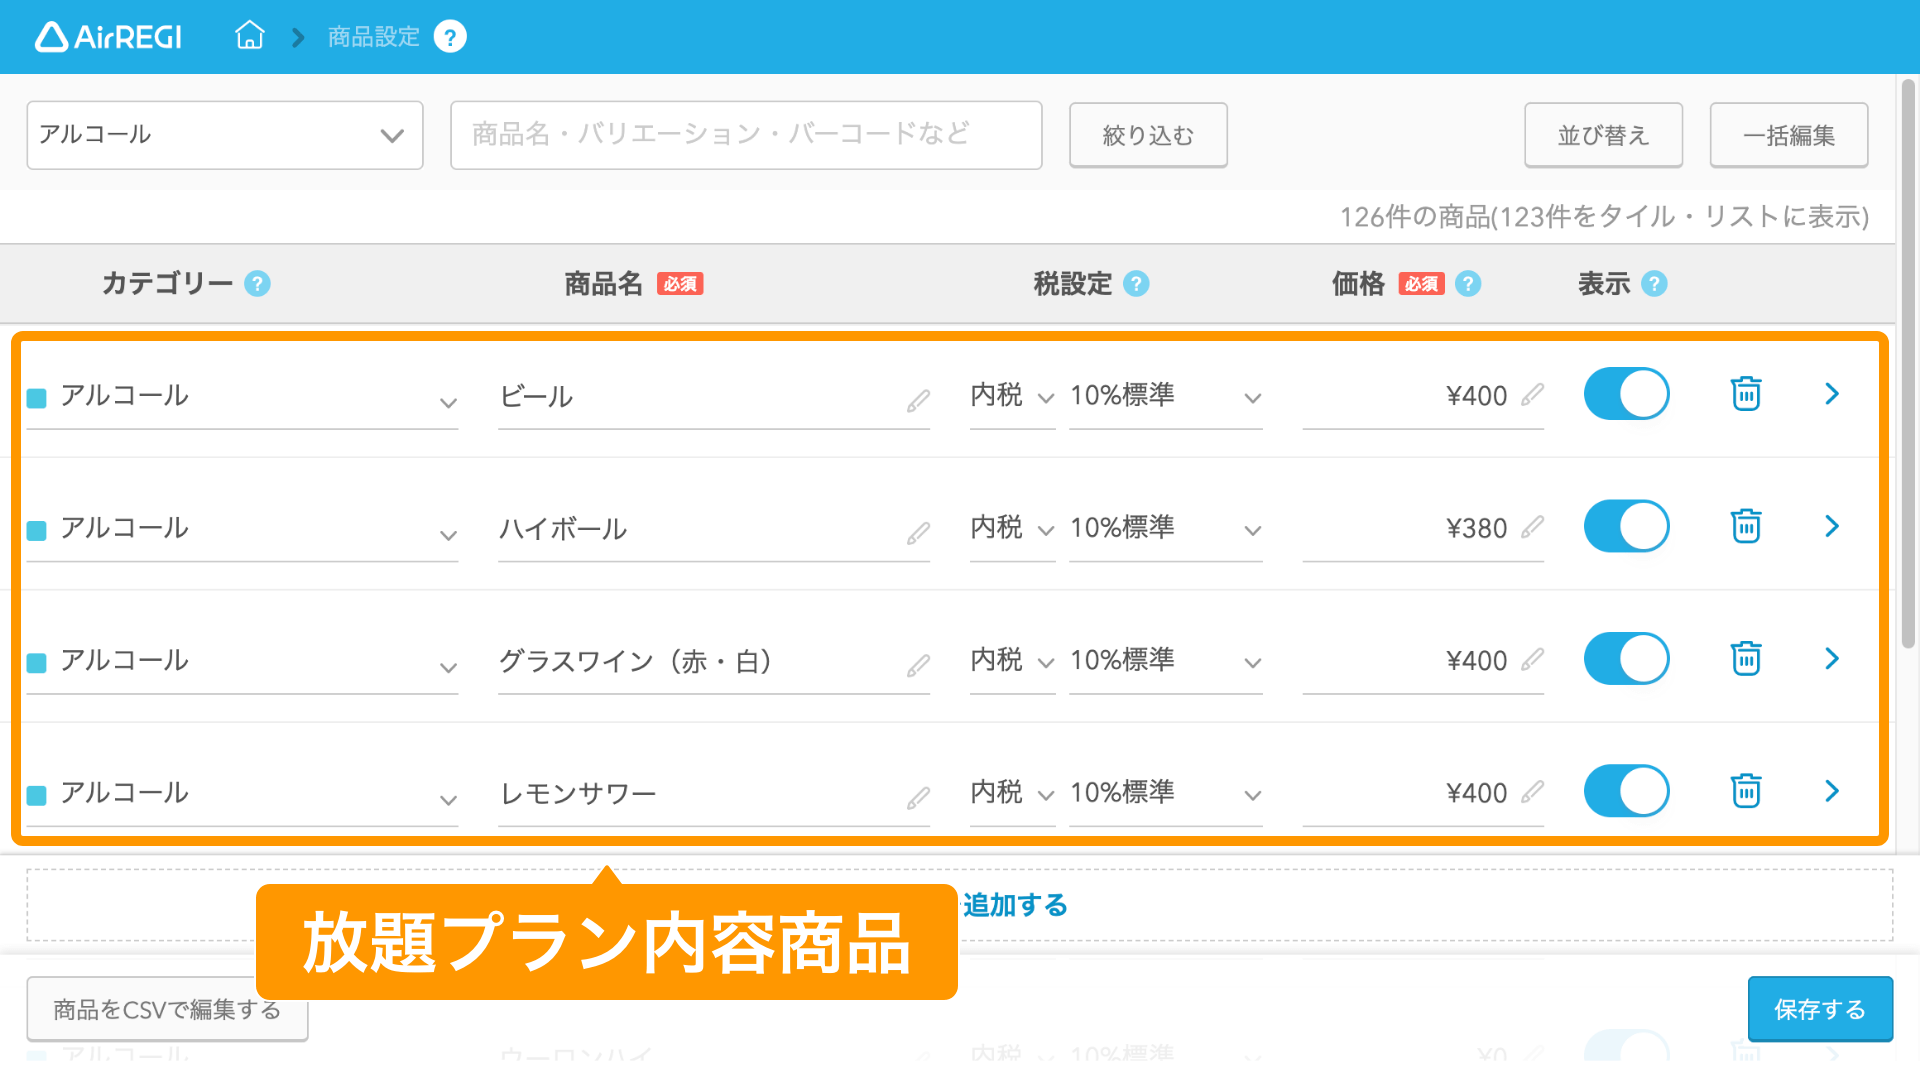
Task: Edit ビール price pencil icon
Action: pyautogui.click(x=1532, y=395)
